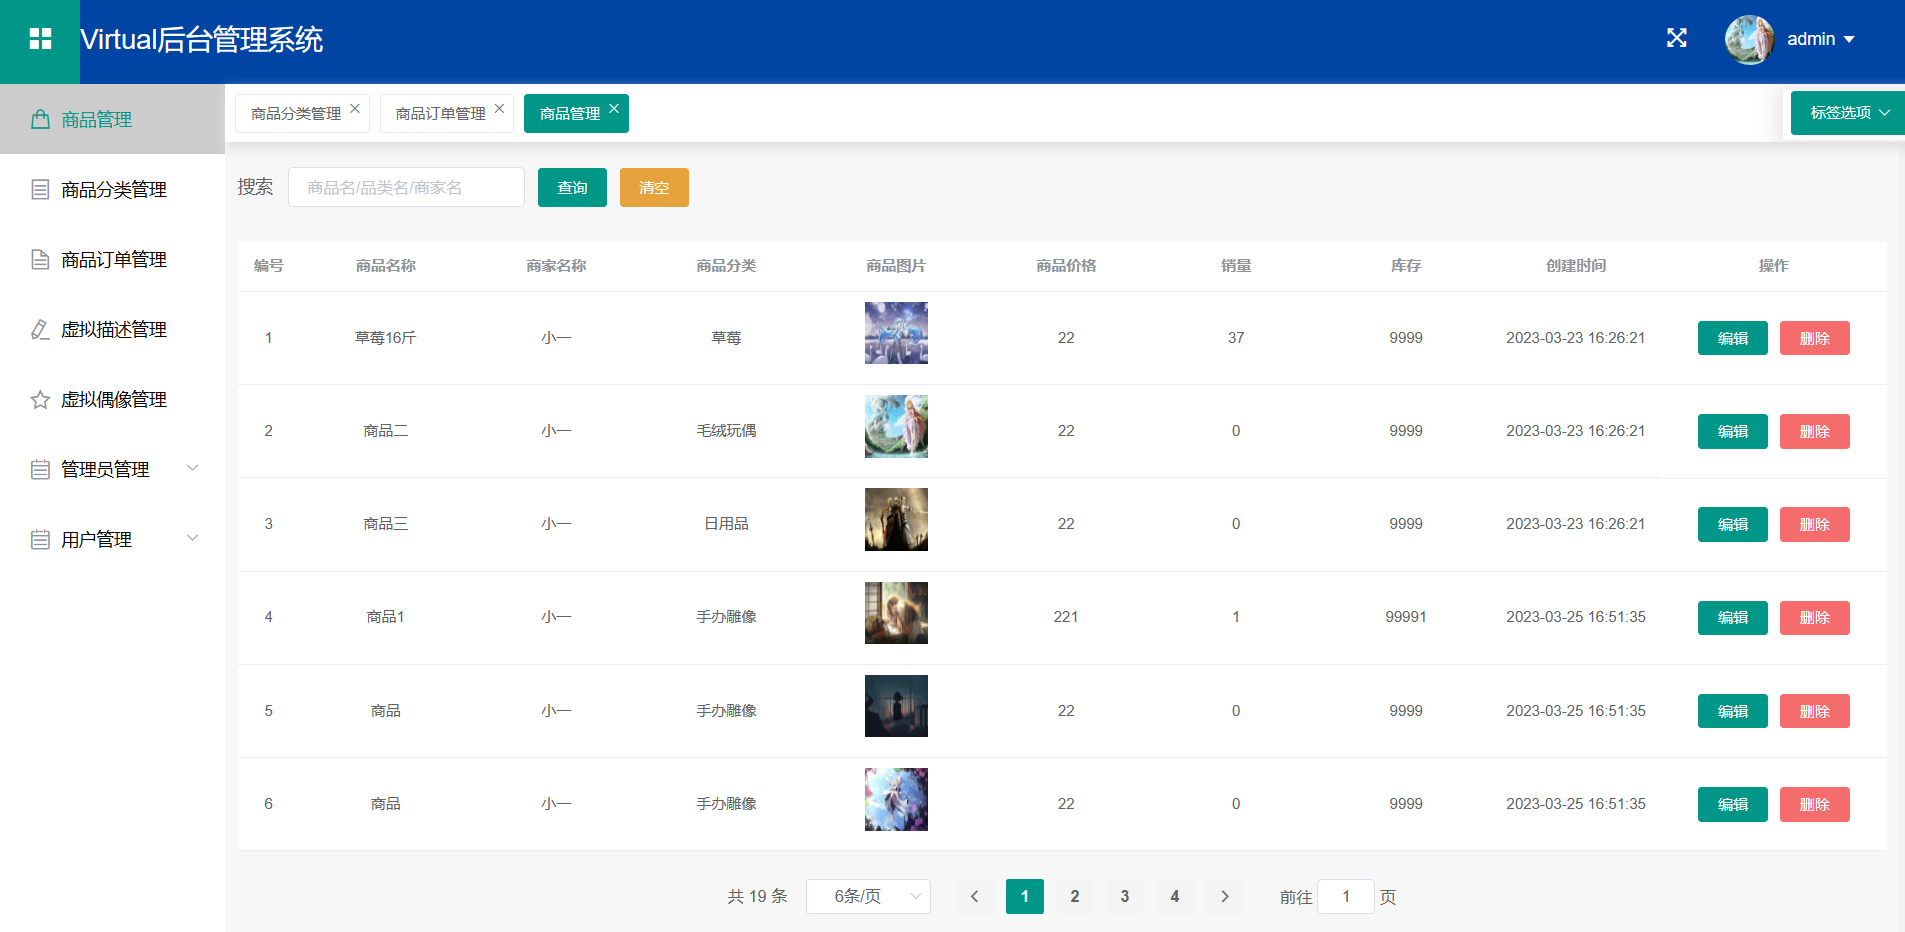Screen dimensions: 1905x932
Task: Click the 商品名称 column header
Action: [x=386, y=266]
